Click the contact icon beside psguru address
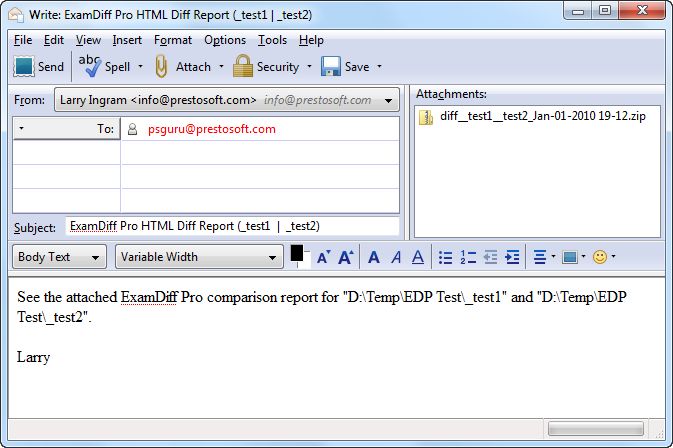 click(133, 129)
